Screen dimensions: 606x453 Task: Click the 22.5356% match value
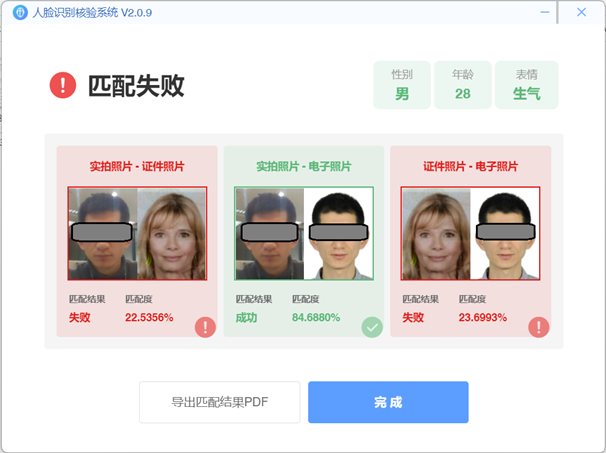pyautogui.click(x=149, y=318)
